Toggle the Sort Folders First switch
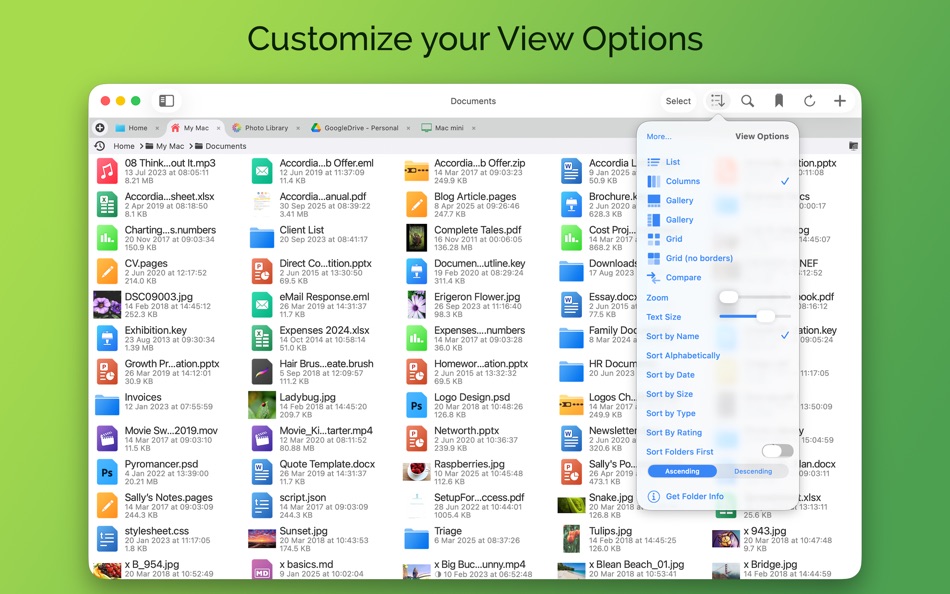Viewport: 950px width, 594px height. tap(778, 451)
